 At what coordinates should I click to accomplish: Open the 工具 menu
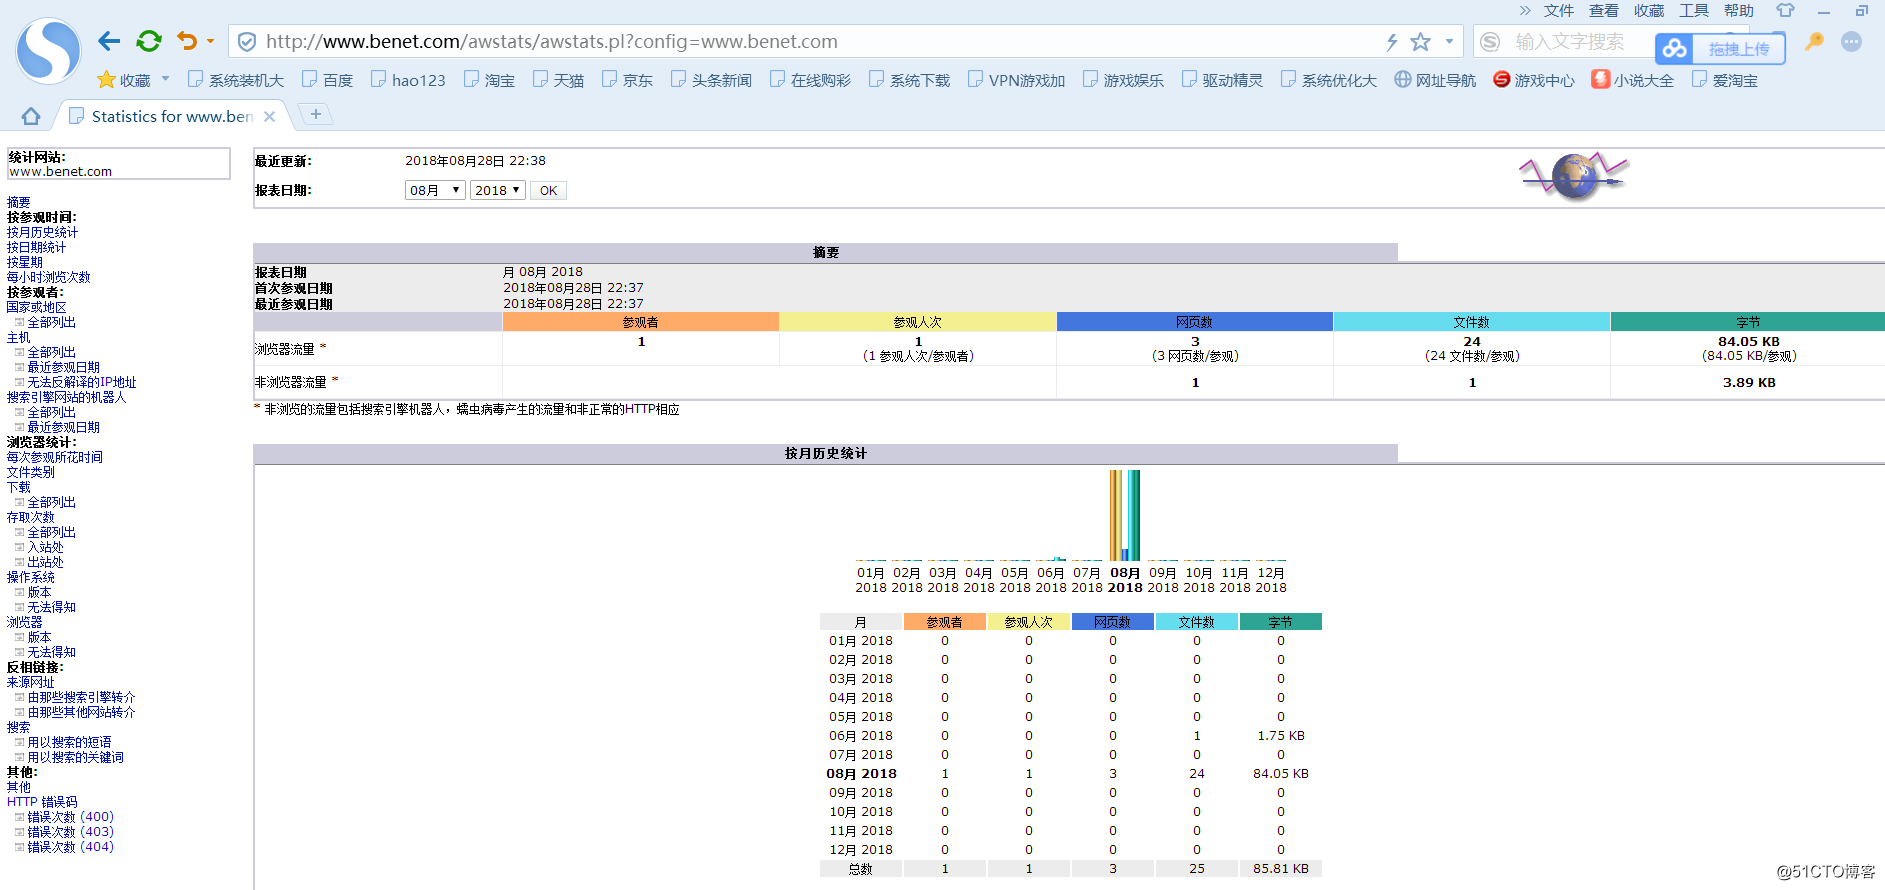click(x=1693, y=11)
